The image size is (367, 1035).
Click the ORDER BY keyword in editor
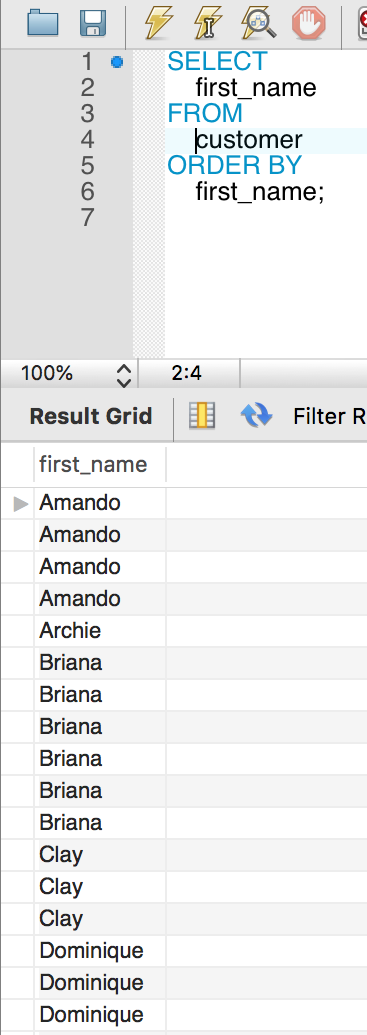(x=234, y=165)
